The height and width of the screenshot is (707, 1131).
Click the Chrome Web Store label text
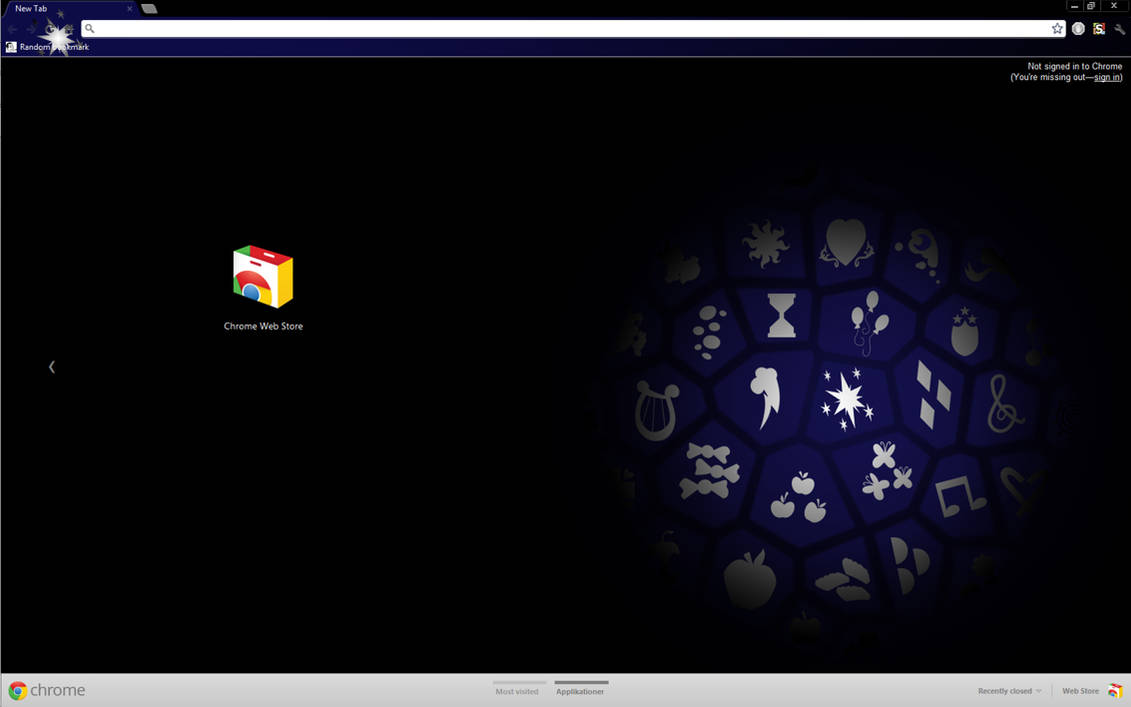pyautogui.click(x=263, y=325)
